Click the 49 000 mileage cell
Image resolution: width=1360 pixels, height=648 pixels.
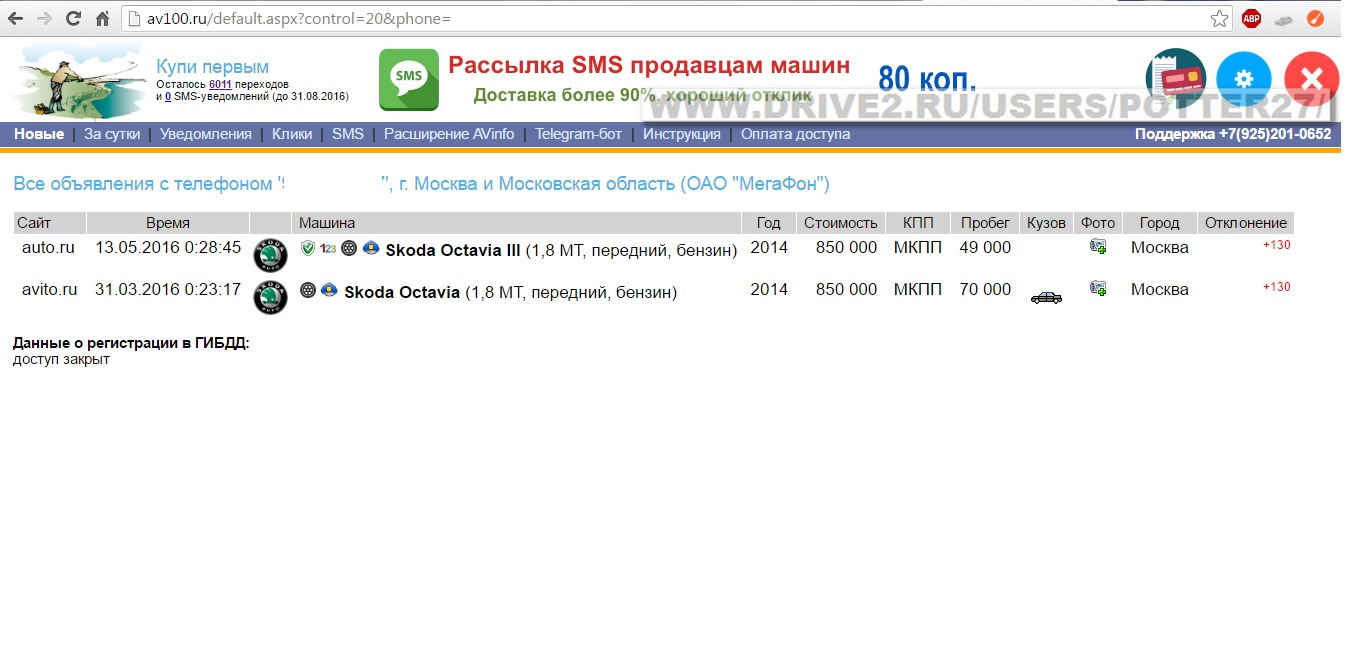985,247
